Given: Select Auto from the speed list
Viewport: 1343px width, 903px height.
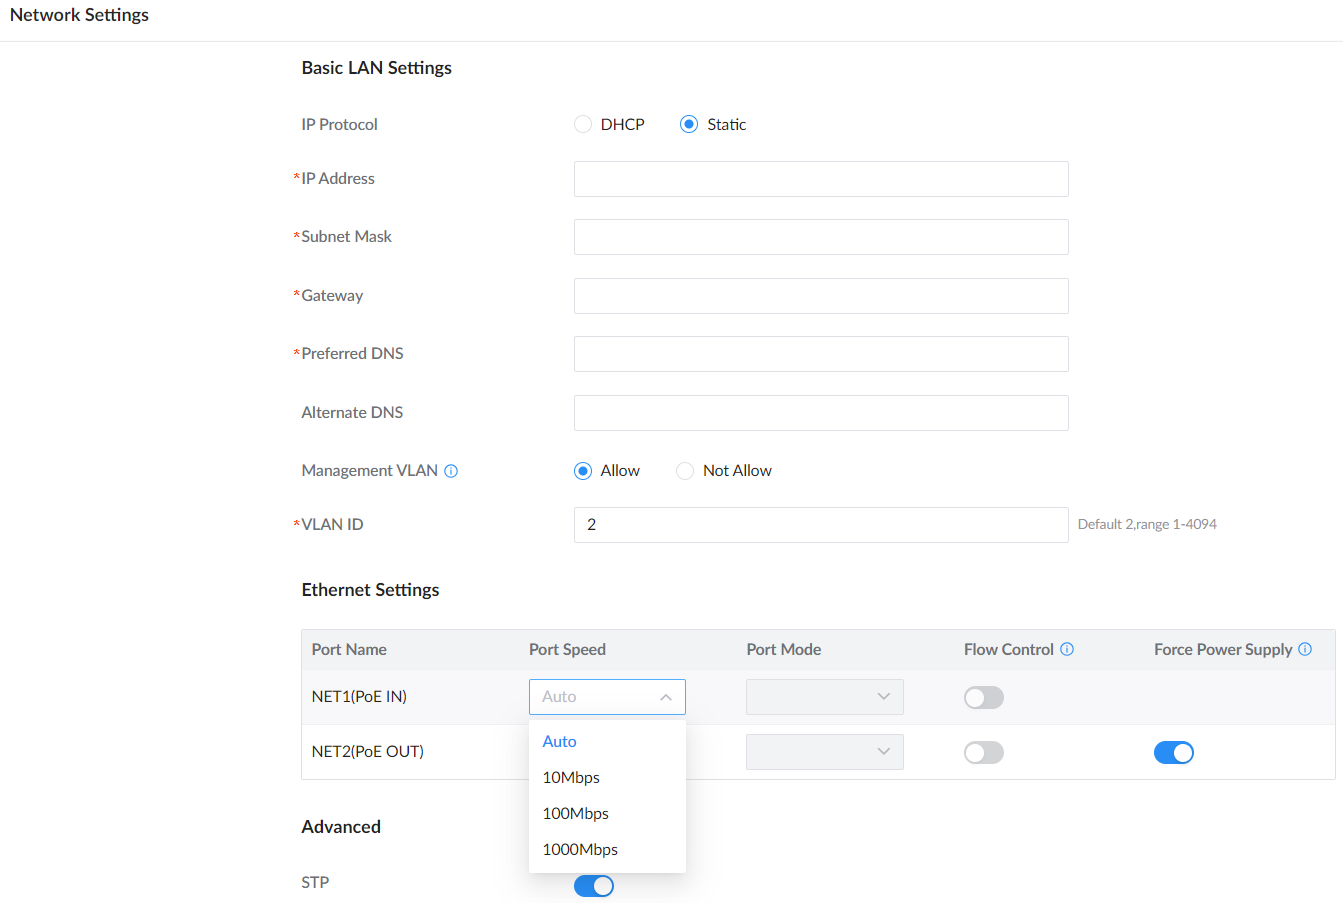Looking at the screenshot, I should [x=607, y=741].
